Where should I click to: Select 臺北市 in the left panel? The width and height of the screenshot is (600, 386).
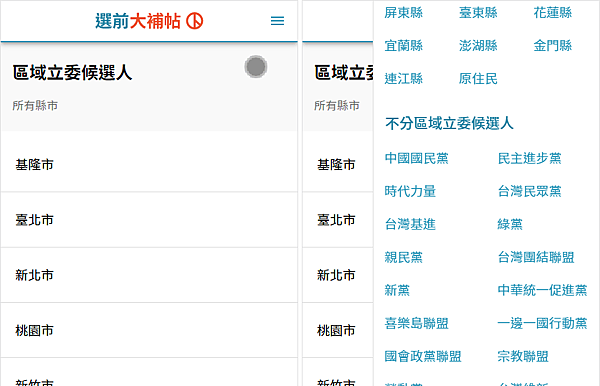tap(149, 220)
